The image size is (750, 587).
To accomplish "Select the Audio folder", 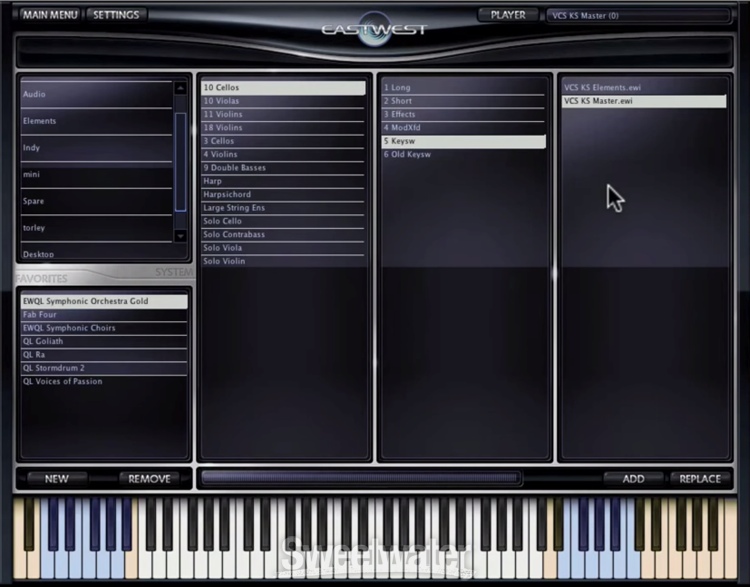I will [96, 94].
